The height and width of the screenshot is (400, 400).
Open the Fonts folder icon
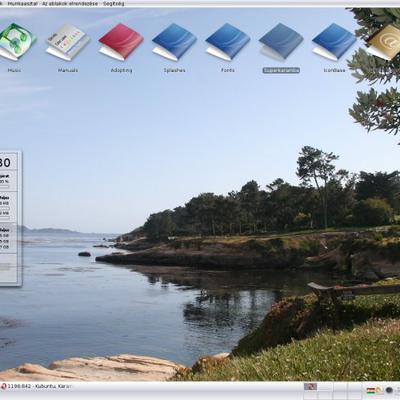pyautogui.click(x=228, y=42)
